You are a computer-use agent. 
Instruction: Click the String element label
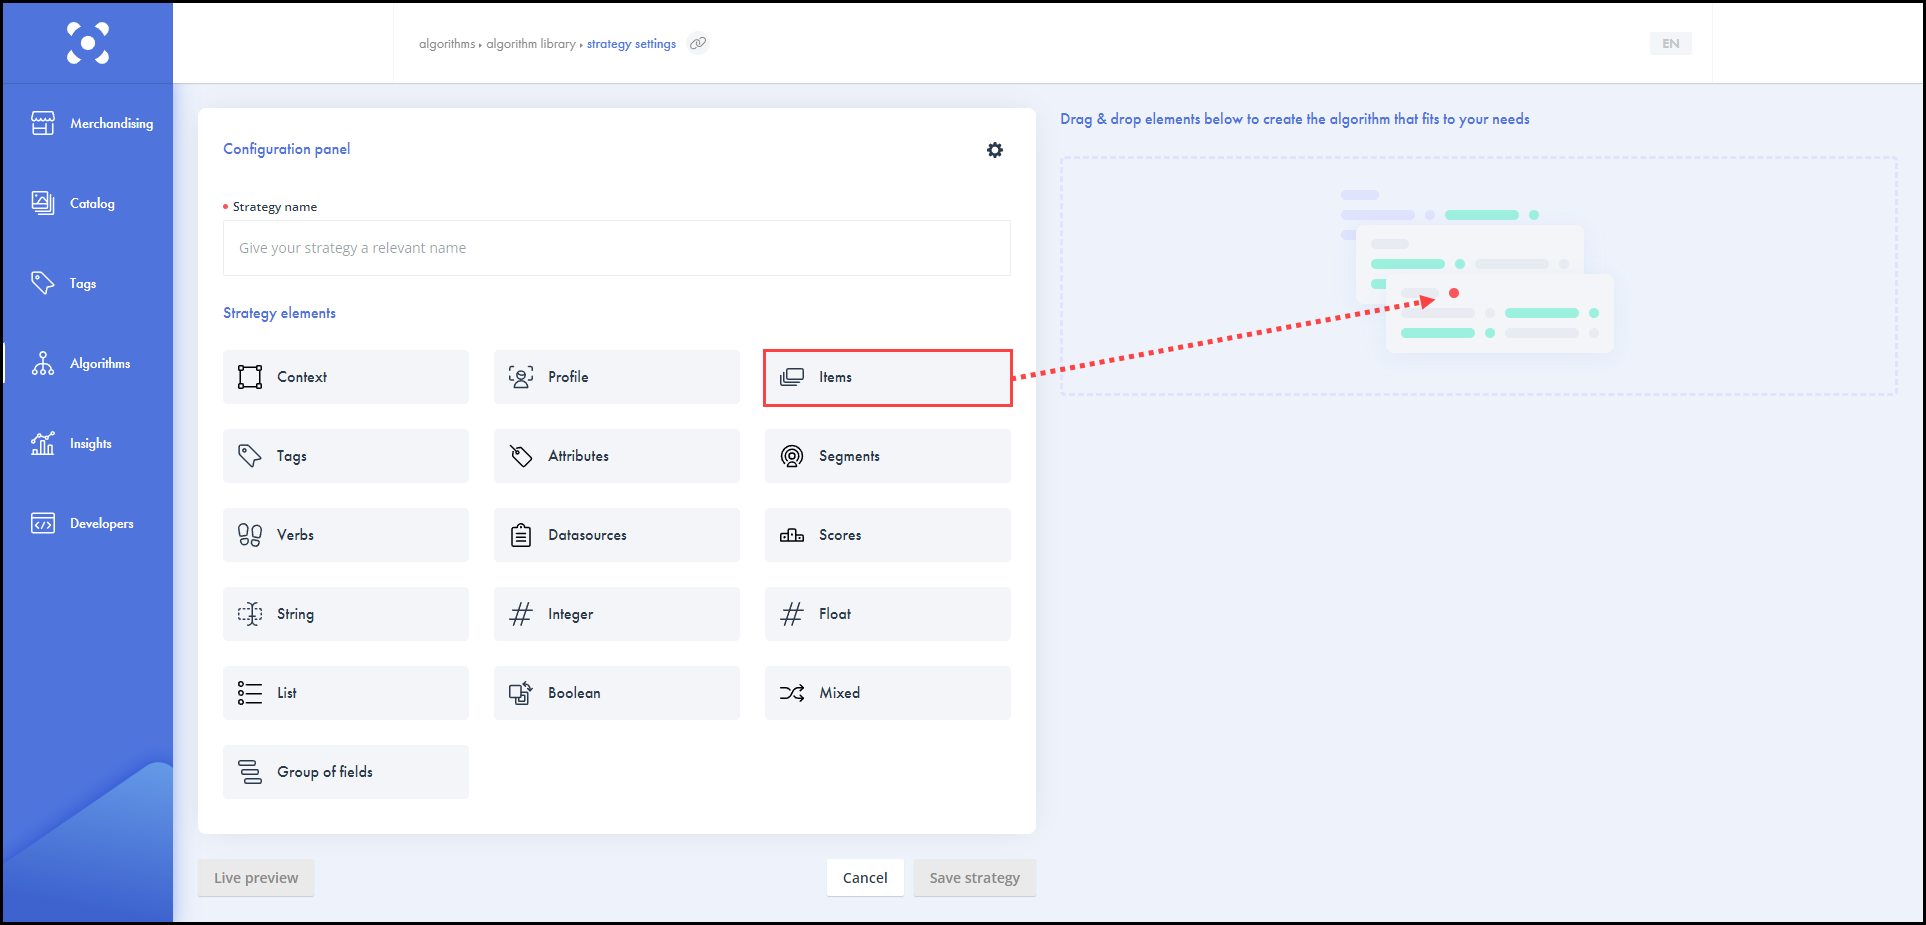(295, 614)
